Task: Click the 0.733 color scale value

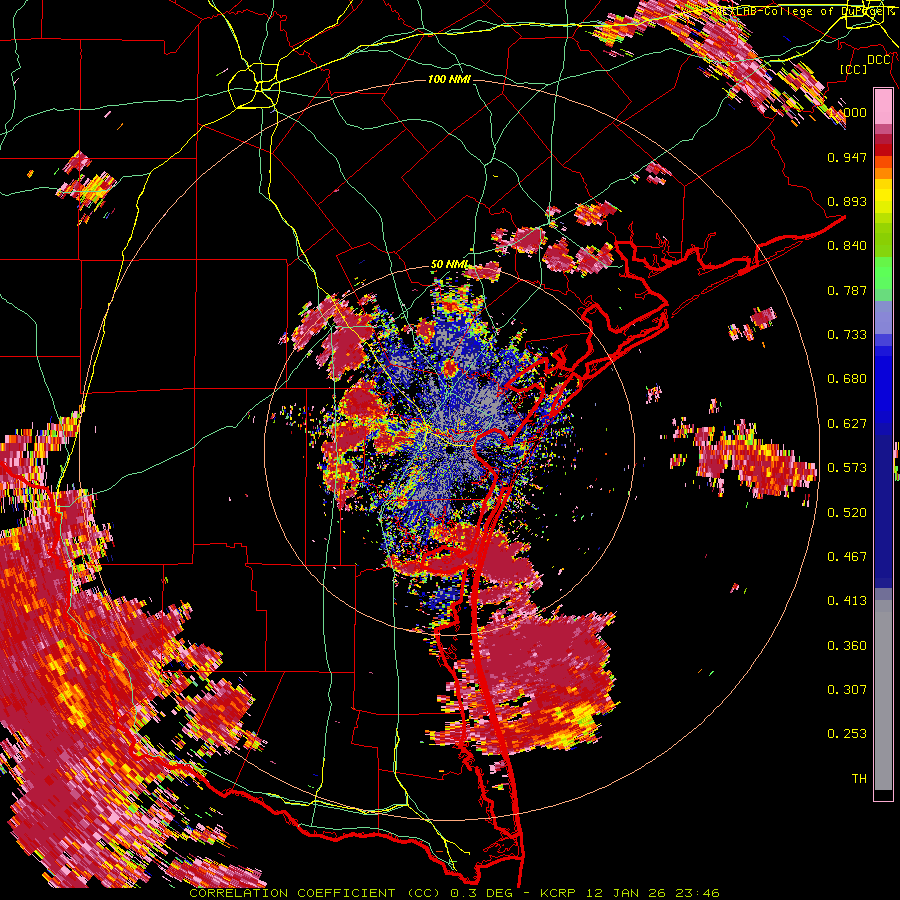Action: pos(847,335)
